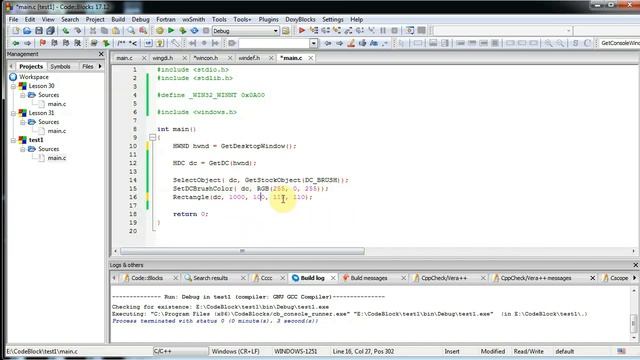Close the Logs & others panel
This screenshot has height=360, width=640.
[636, 265]
